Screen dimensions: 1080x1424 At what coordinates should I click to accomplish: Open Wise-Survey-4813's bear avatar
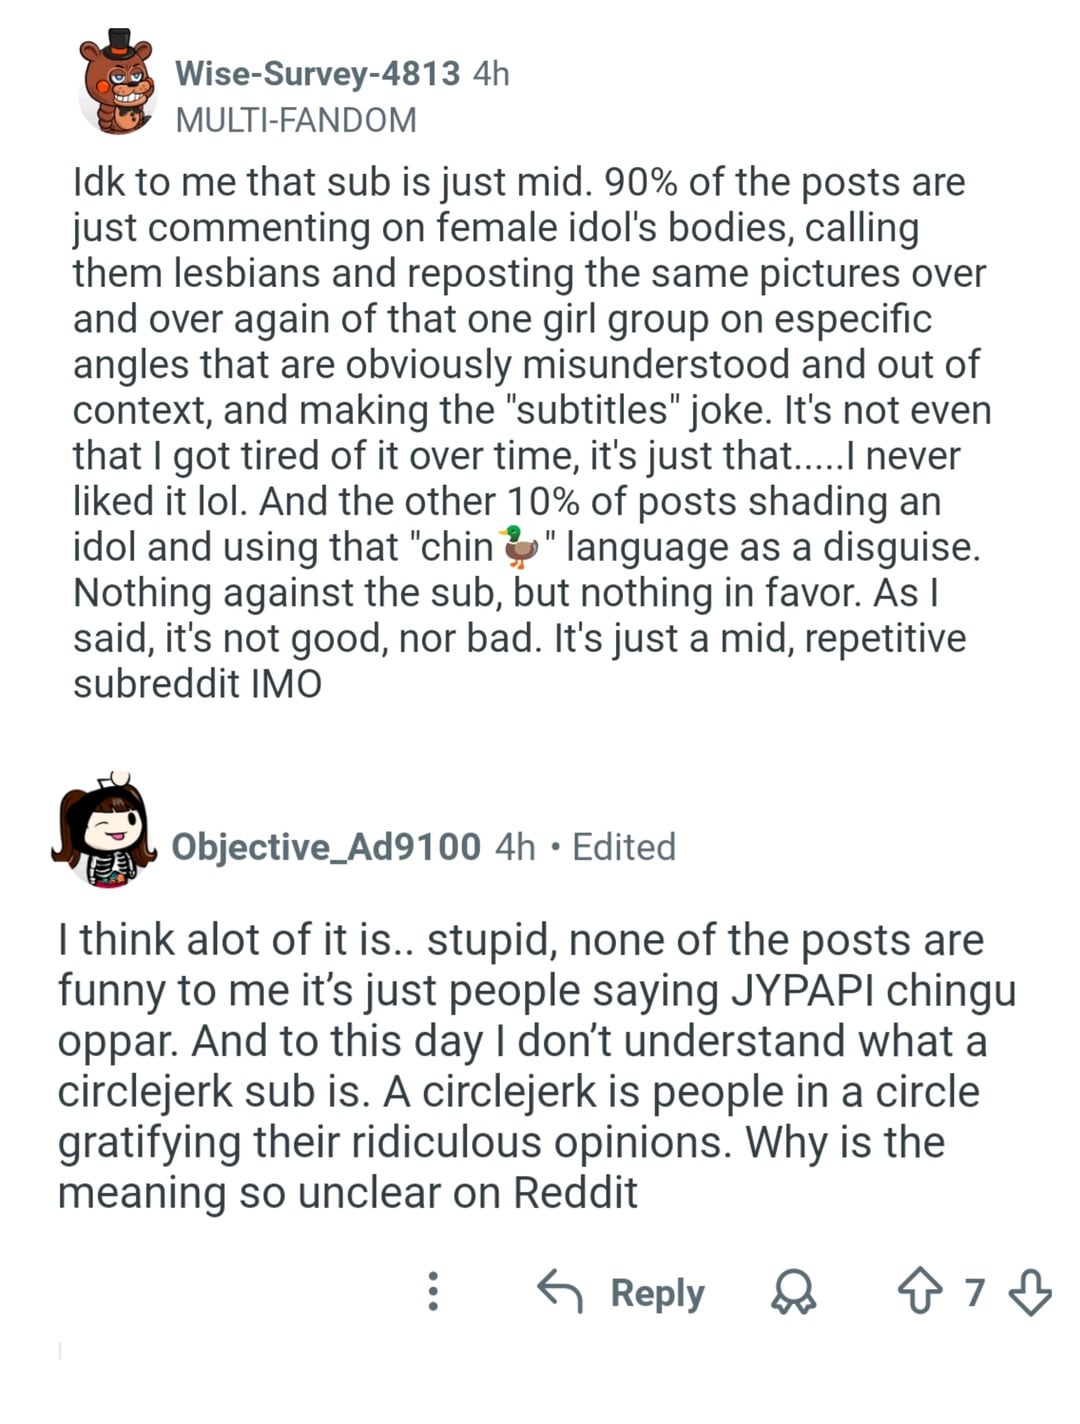click(x=117, y=84)
